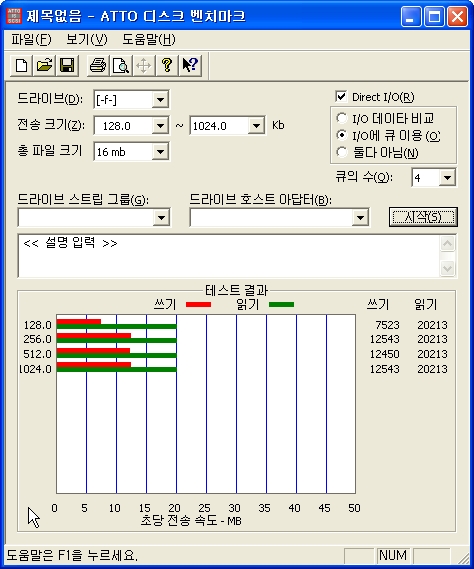Click the context help arrow-question icon
The height and width of the screenshot is (569, 474).
click(x=190, y=66)
